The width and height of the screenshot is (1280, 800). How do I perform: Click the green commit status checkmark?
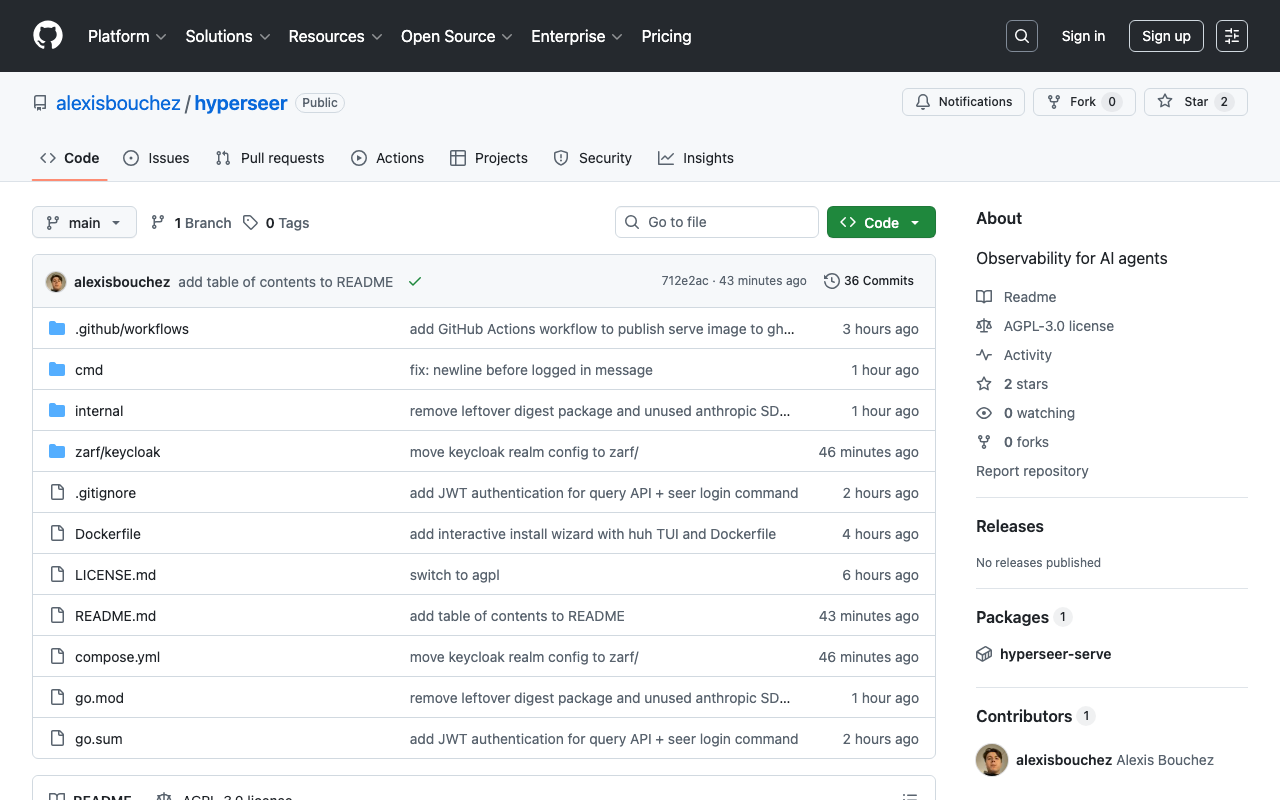(415, 282)
